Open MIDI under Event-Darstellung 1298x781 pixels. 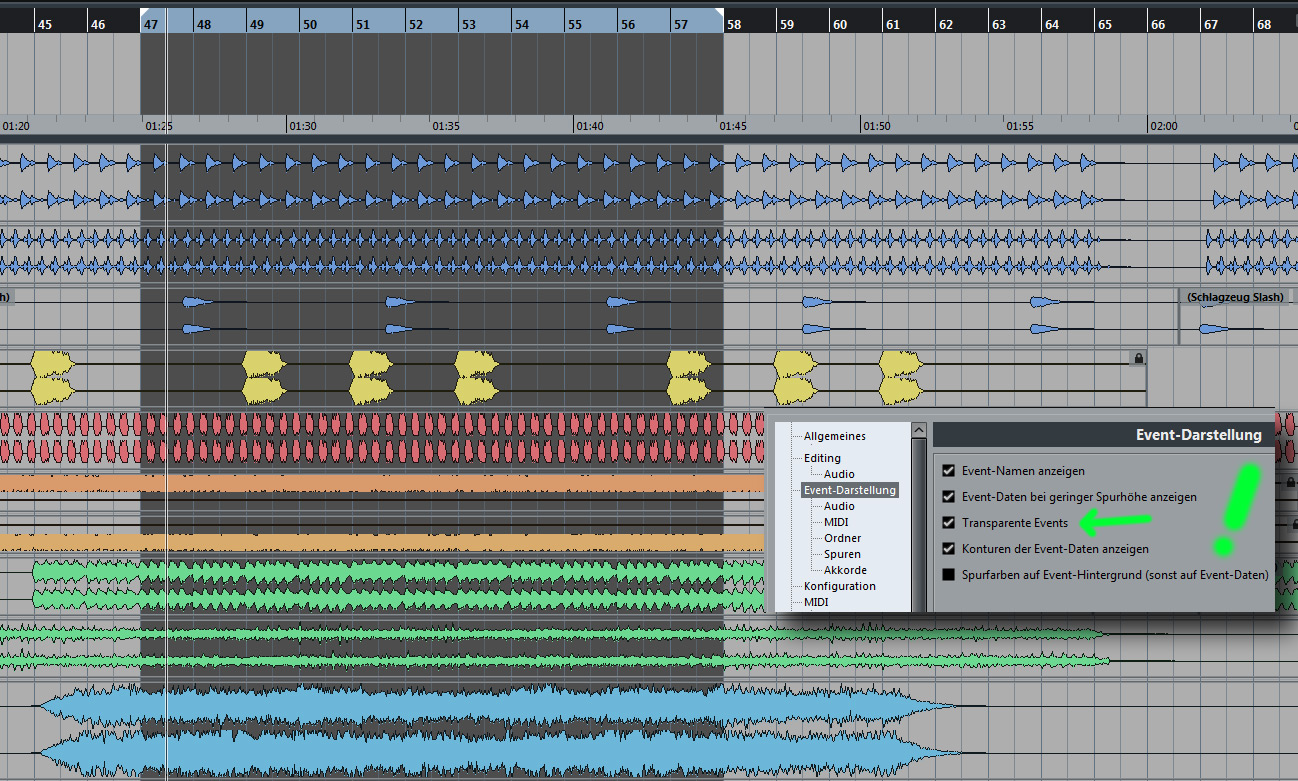pyautogui.click(x=836, y=522)
